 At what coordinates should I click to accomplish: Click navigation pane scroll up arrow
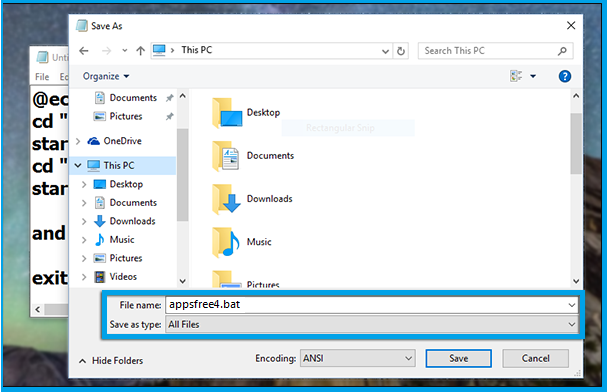coord(183,96)
